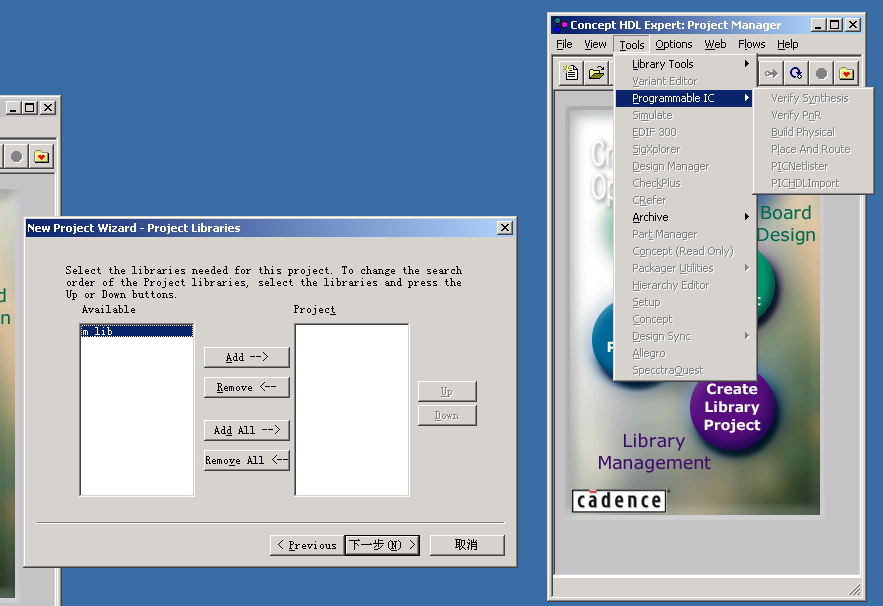Image resolution: width=883 pixels, height=606 pixels.
Task: Click the blue refresh arrow toolbar icon
Action: [x=796, y=73]
